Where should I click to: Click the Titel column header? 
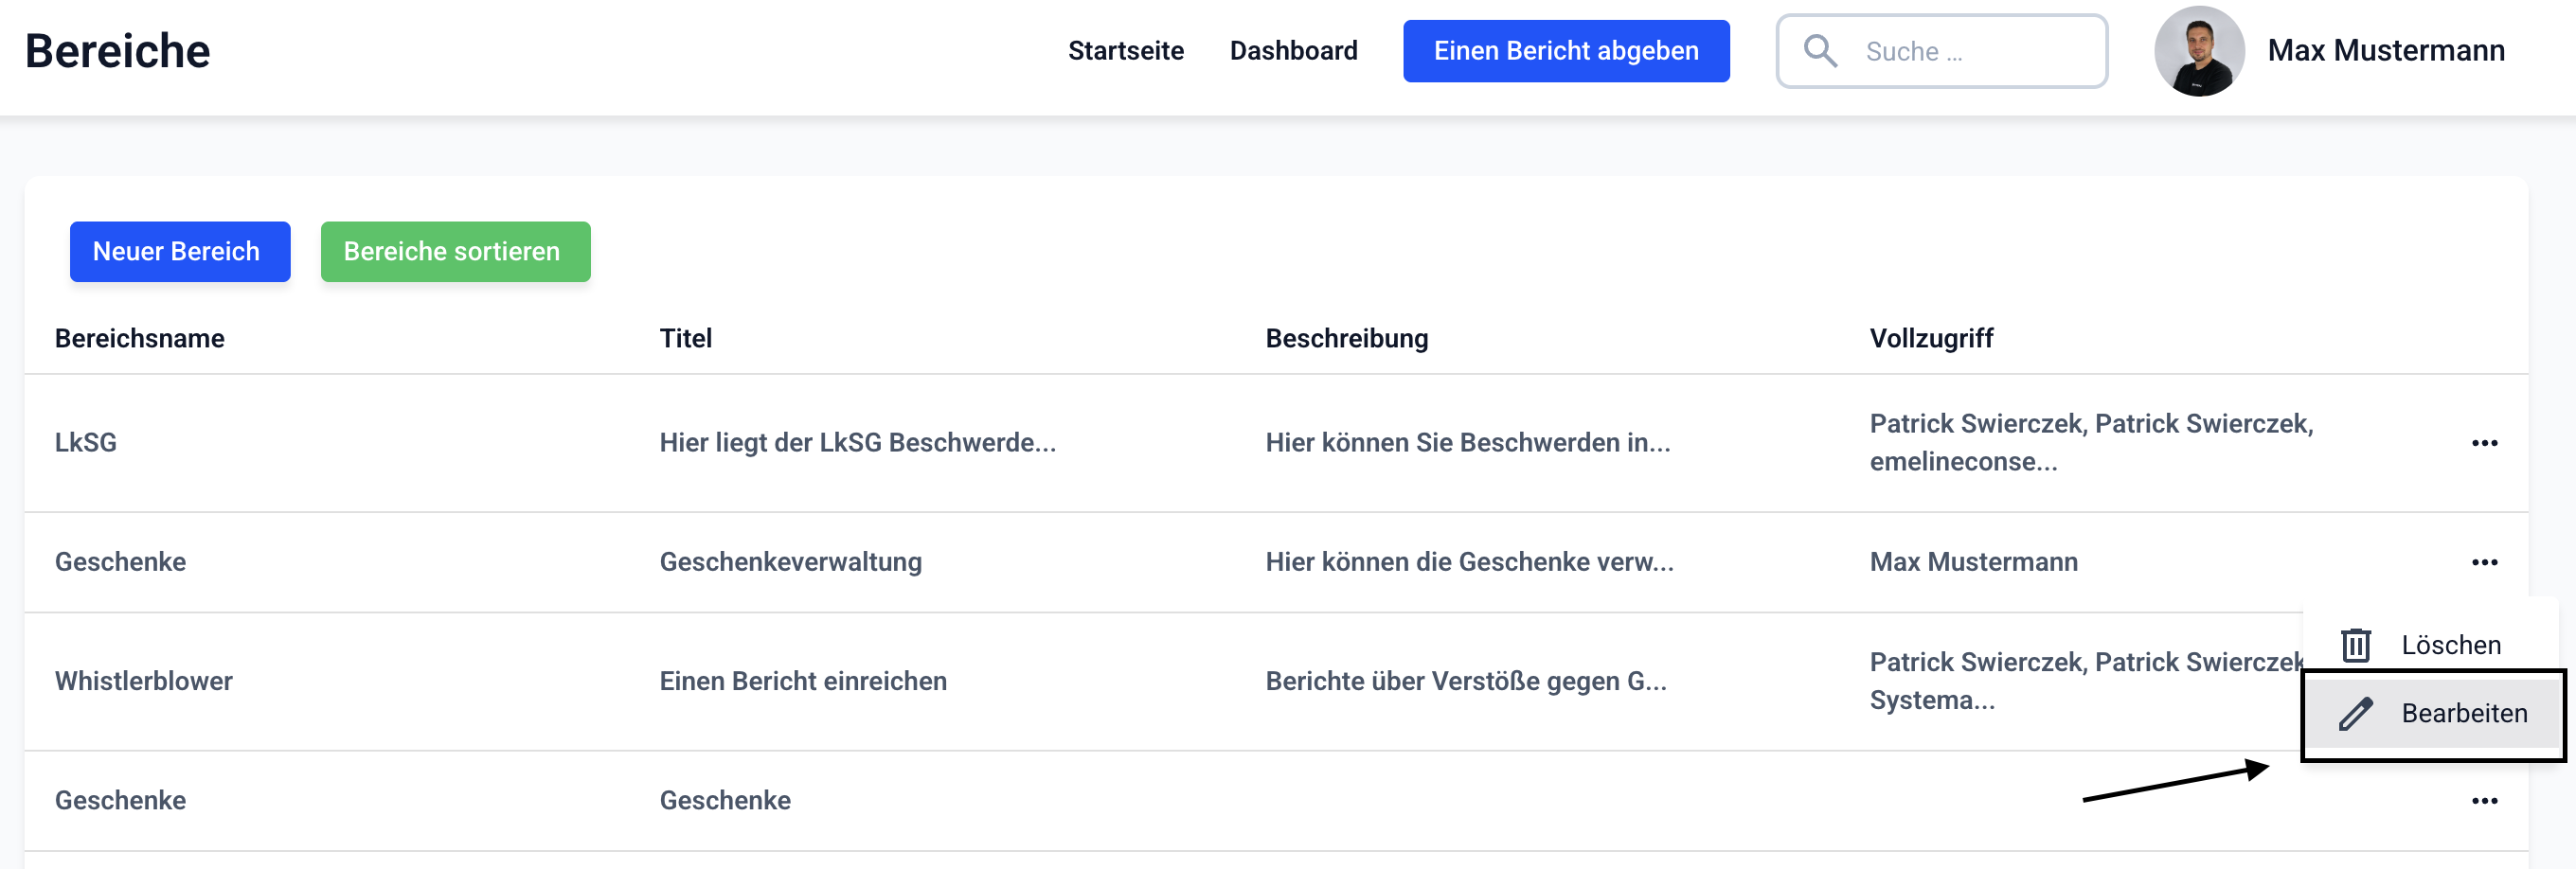click(685, 339)
